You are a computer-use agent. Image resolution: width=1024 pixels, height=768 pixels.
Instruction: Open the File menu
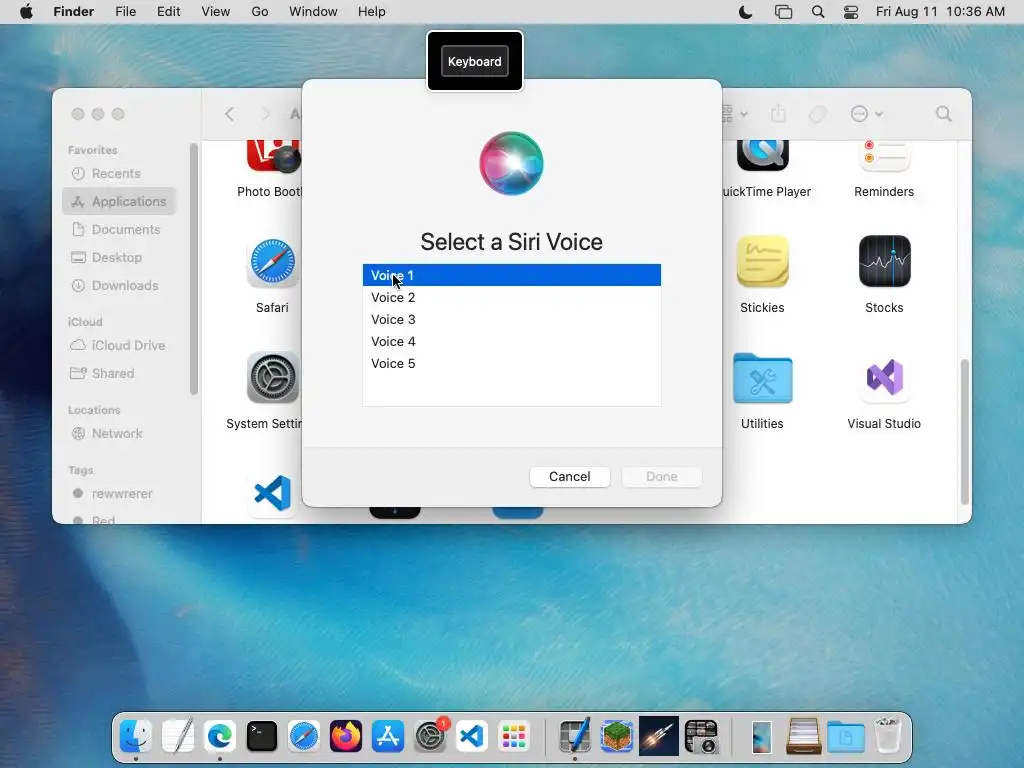pos(125,12)
